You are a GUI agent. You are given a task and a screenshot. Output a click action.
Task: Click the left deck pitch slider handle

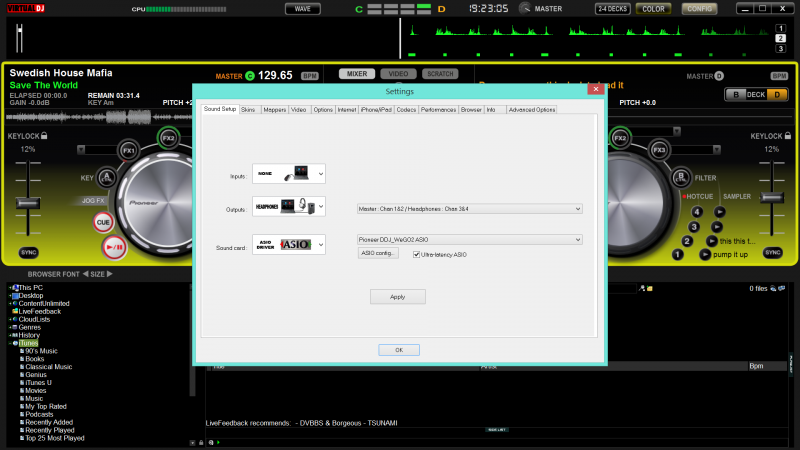point(28,203)
